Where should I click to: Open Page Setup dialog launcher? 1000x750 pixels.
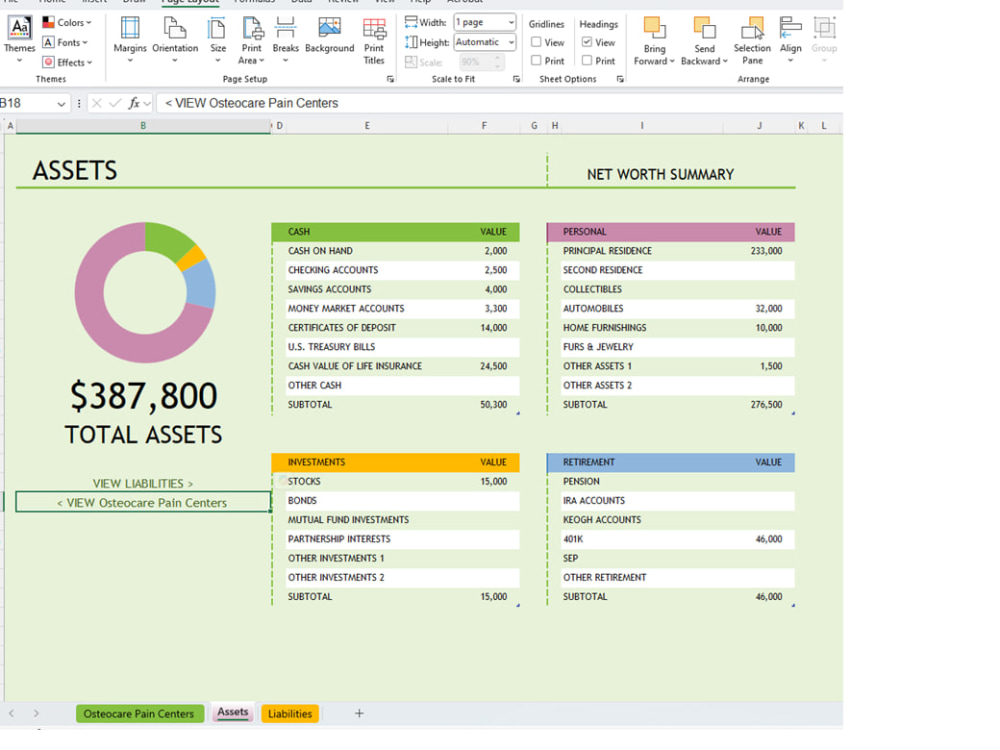point(390,79)
